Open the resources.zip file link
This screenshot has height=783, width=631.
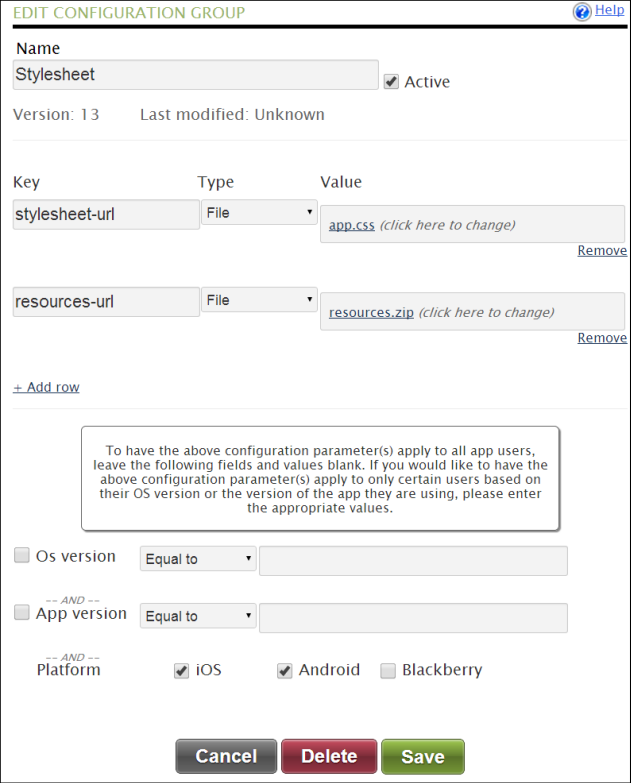coord(371,313)
